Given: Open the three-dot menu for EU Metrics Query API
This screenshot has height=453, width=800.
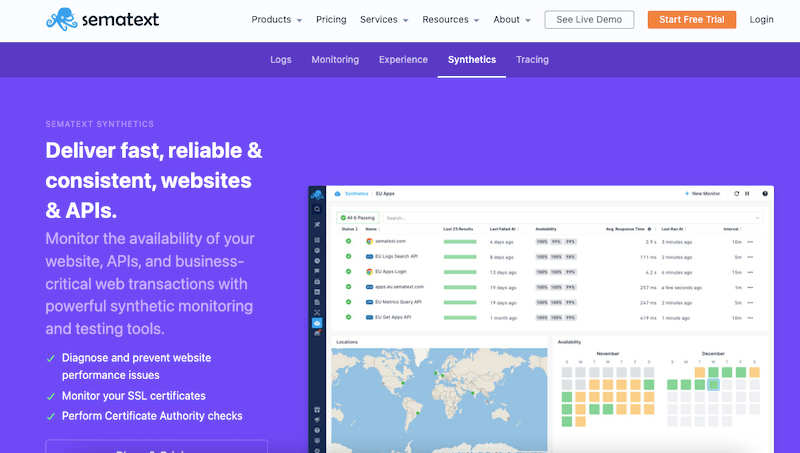Looking at the screenshot, I should [x=751, y=303].
